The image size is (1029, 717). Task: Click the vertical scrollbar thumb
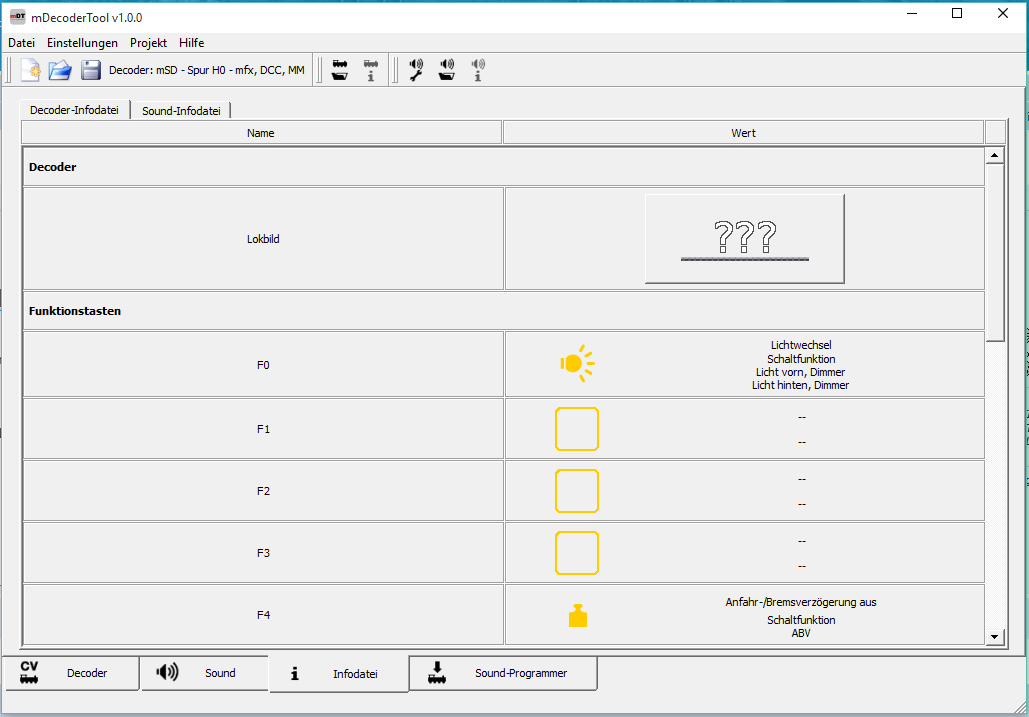point(995,253)
